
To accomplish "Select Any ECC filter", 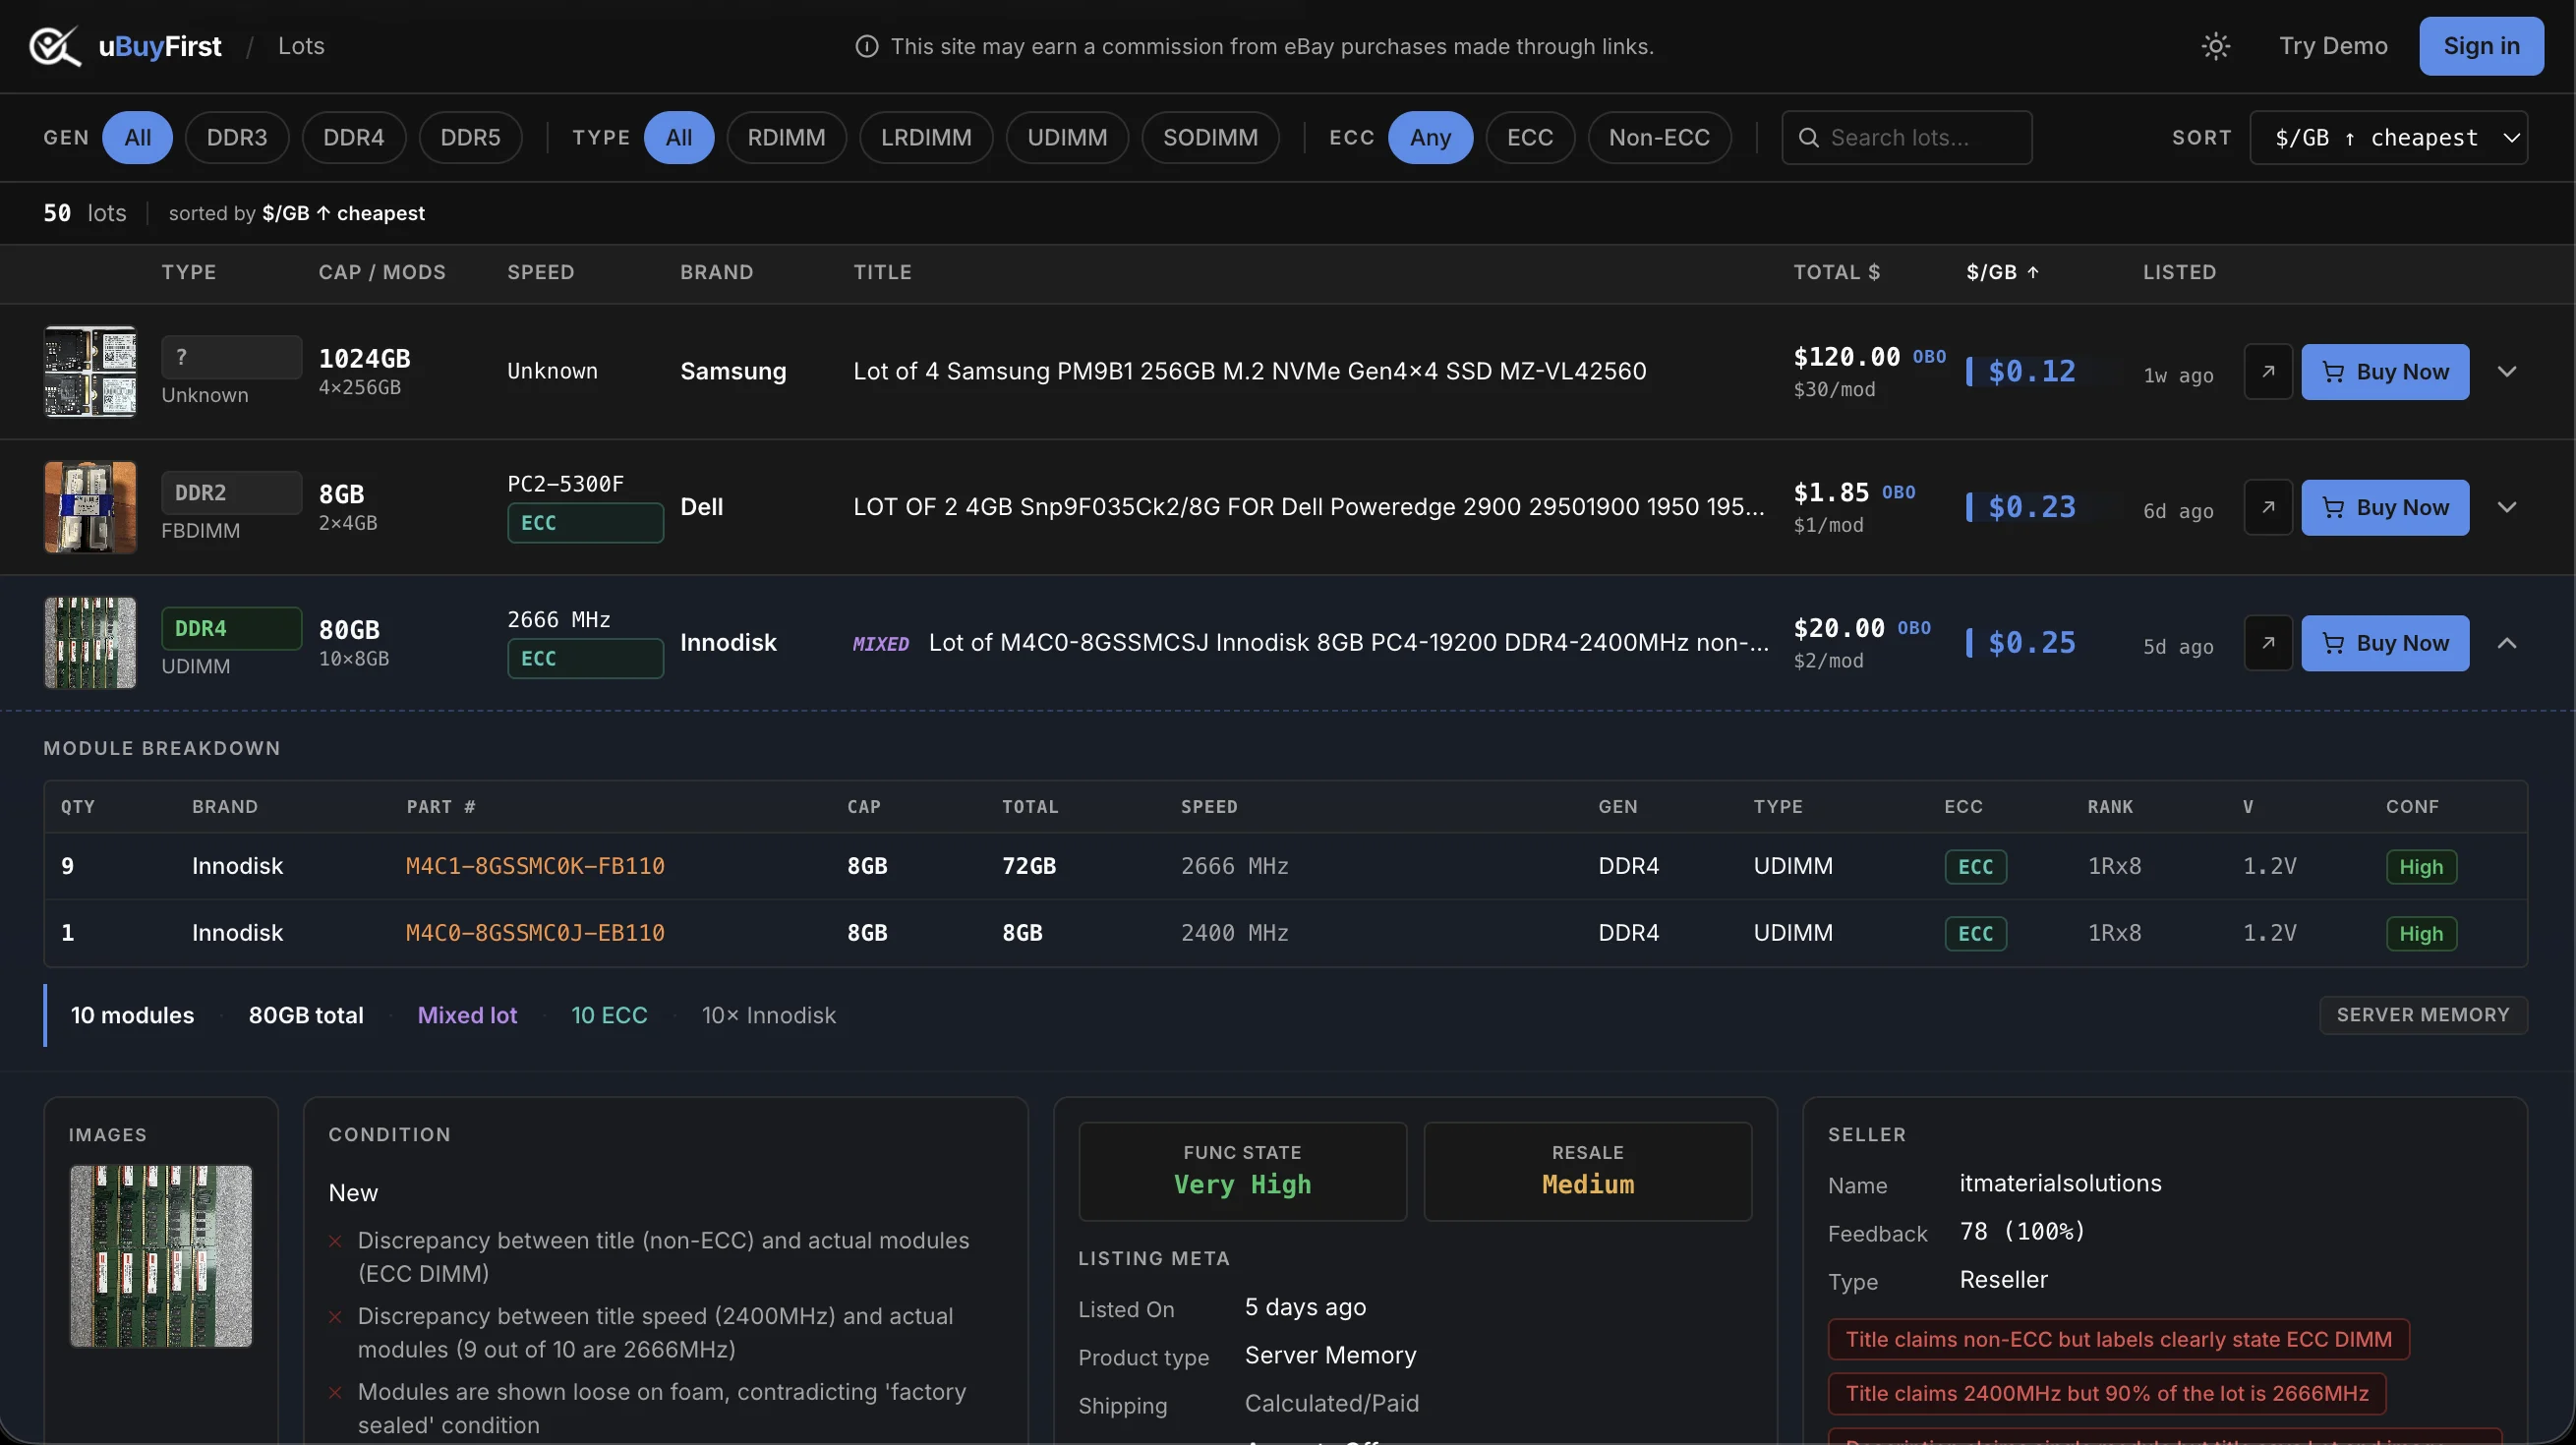I will click(1430, 137).
